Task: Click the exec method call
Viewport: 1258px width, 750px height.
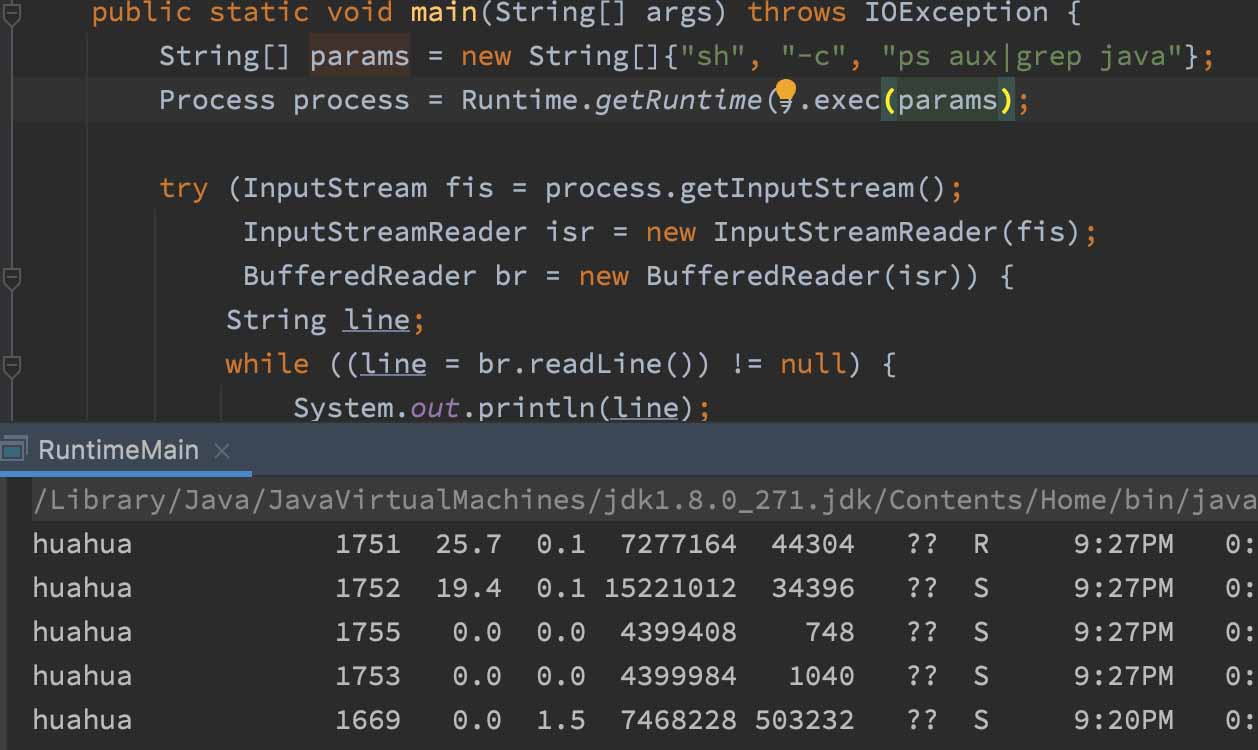Action: (847, 100)
